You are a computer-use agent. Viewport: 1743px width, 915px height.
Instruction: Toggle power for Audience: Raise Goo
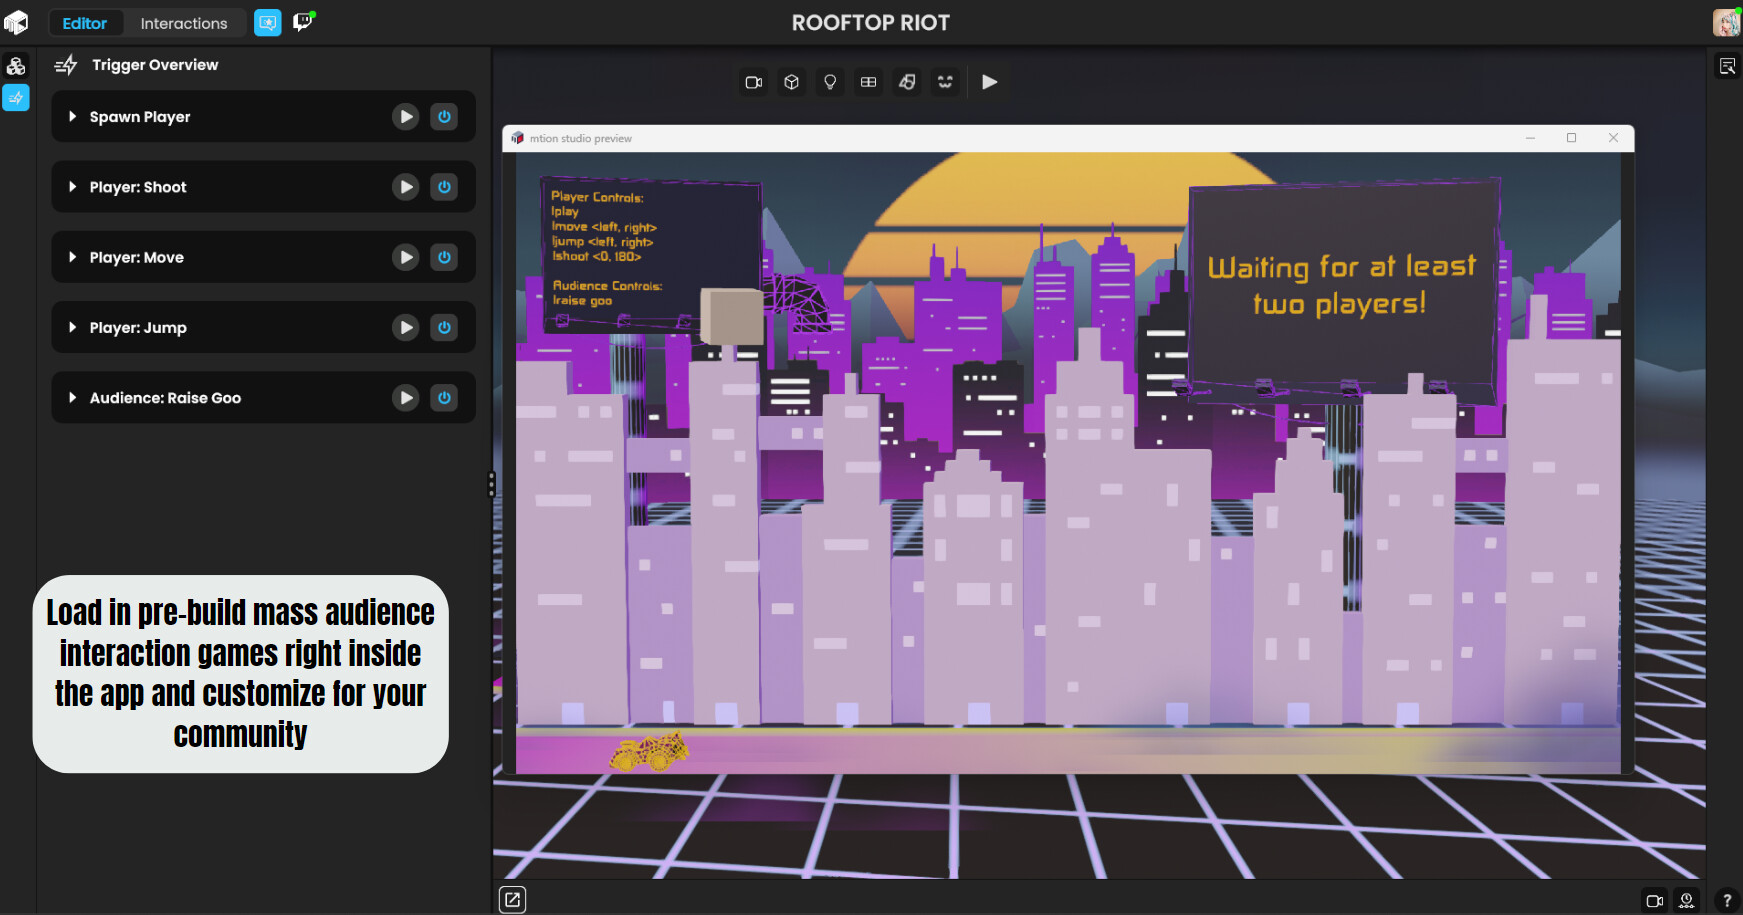pyautogui.click(x=444, y=398)
